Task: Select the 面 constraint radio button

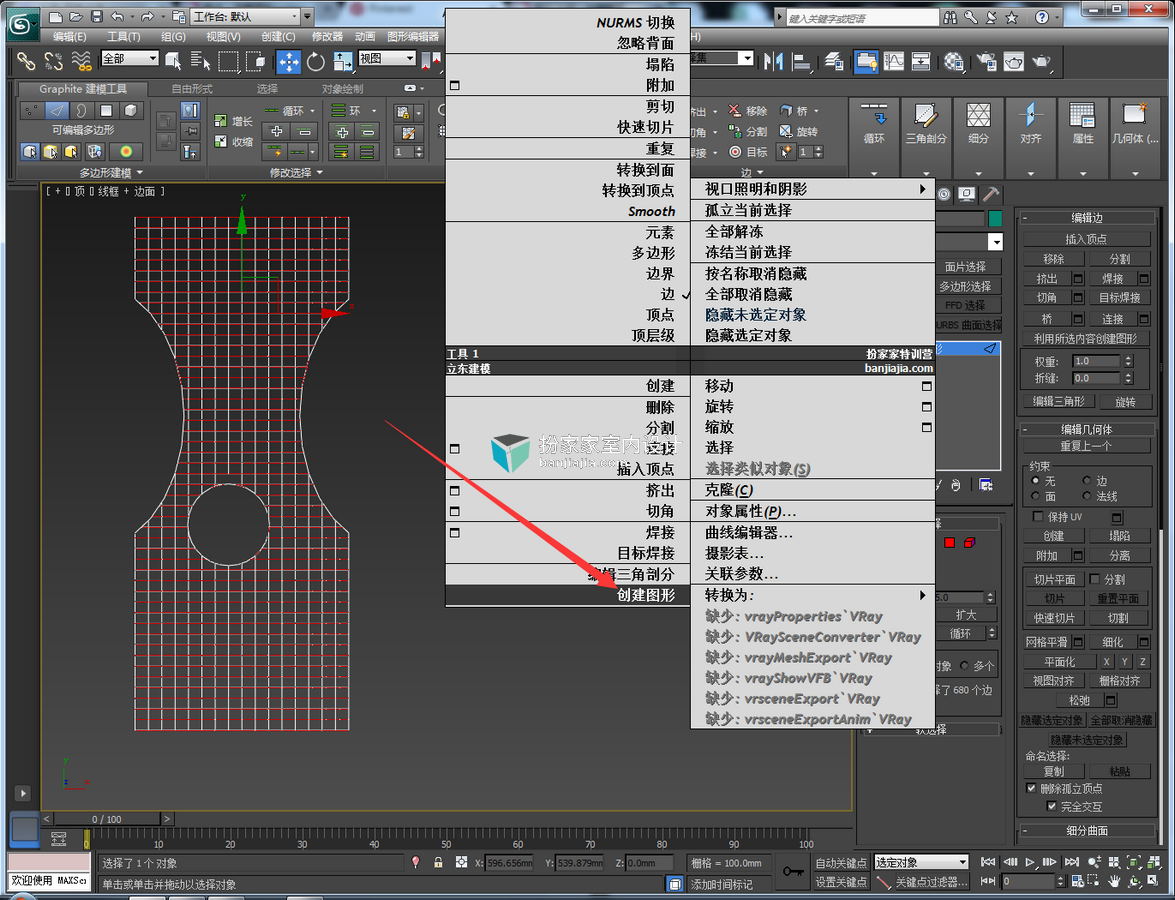Action: pyautogui.click(x=1036, y=496)
